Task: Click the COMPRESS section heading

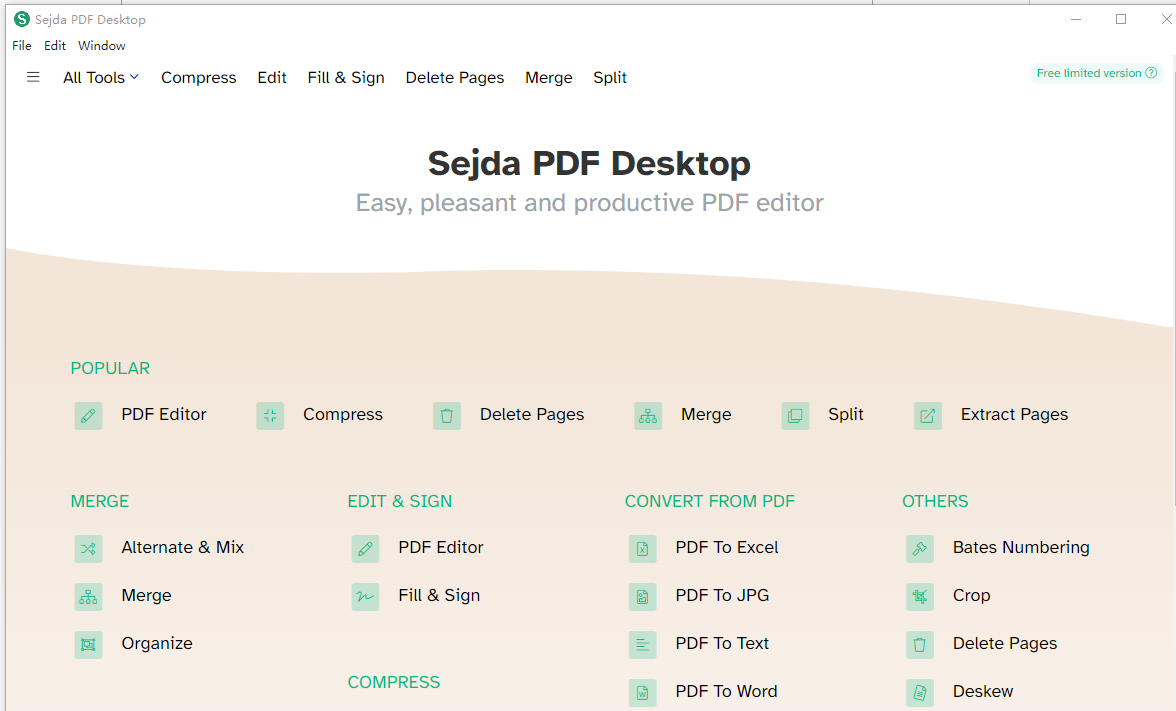Action: [394, 682]
